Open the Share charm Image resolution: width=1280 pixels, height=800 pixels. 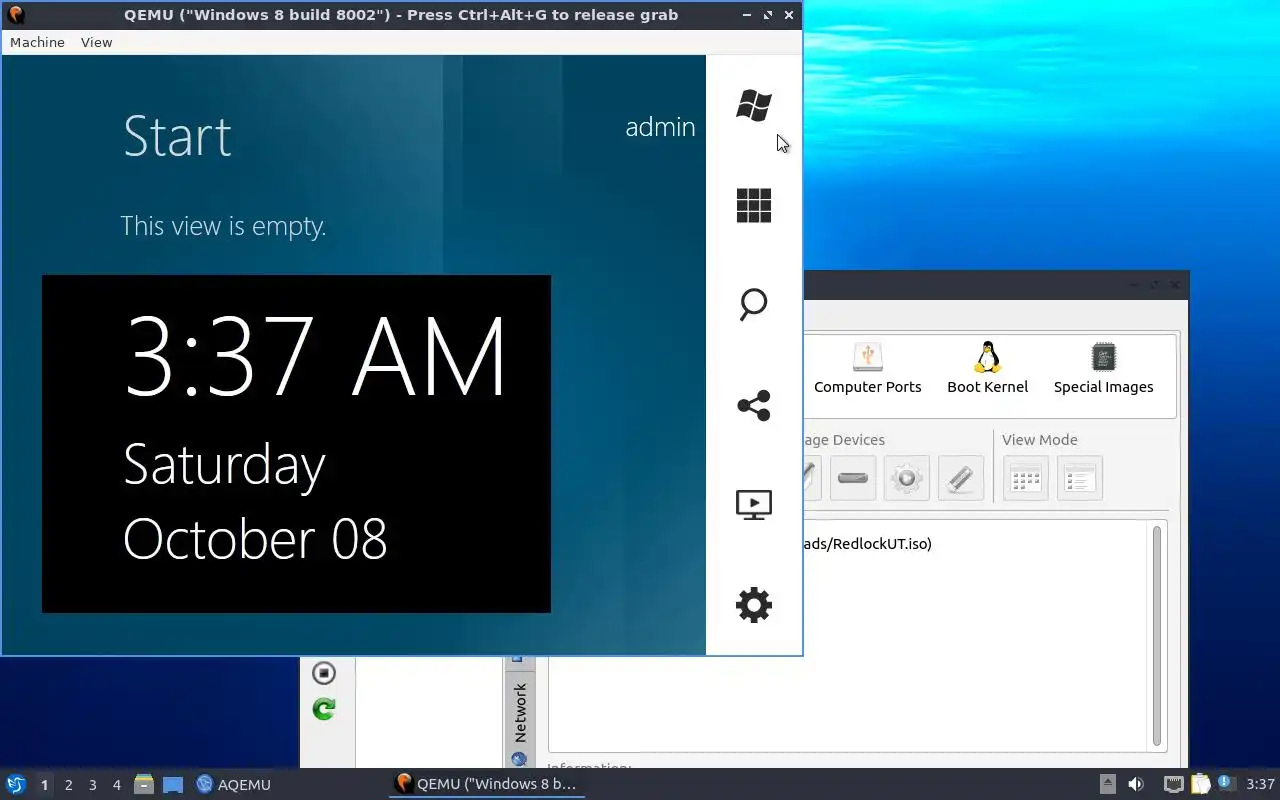[x=754, y=405]
